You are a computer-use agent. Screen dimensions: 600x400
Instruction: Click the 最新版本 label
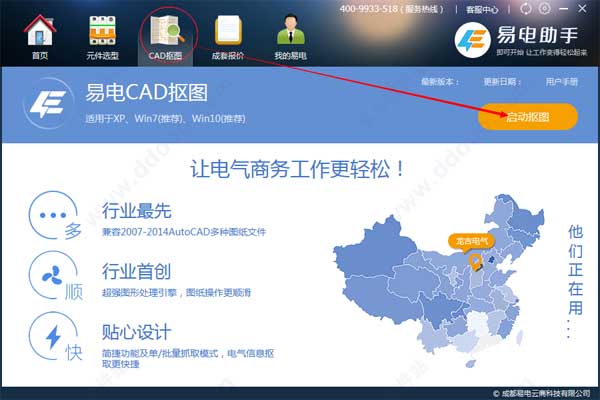(440, 82)
